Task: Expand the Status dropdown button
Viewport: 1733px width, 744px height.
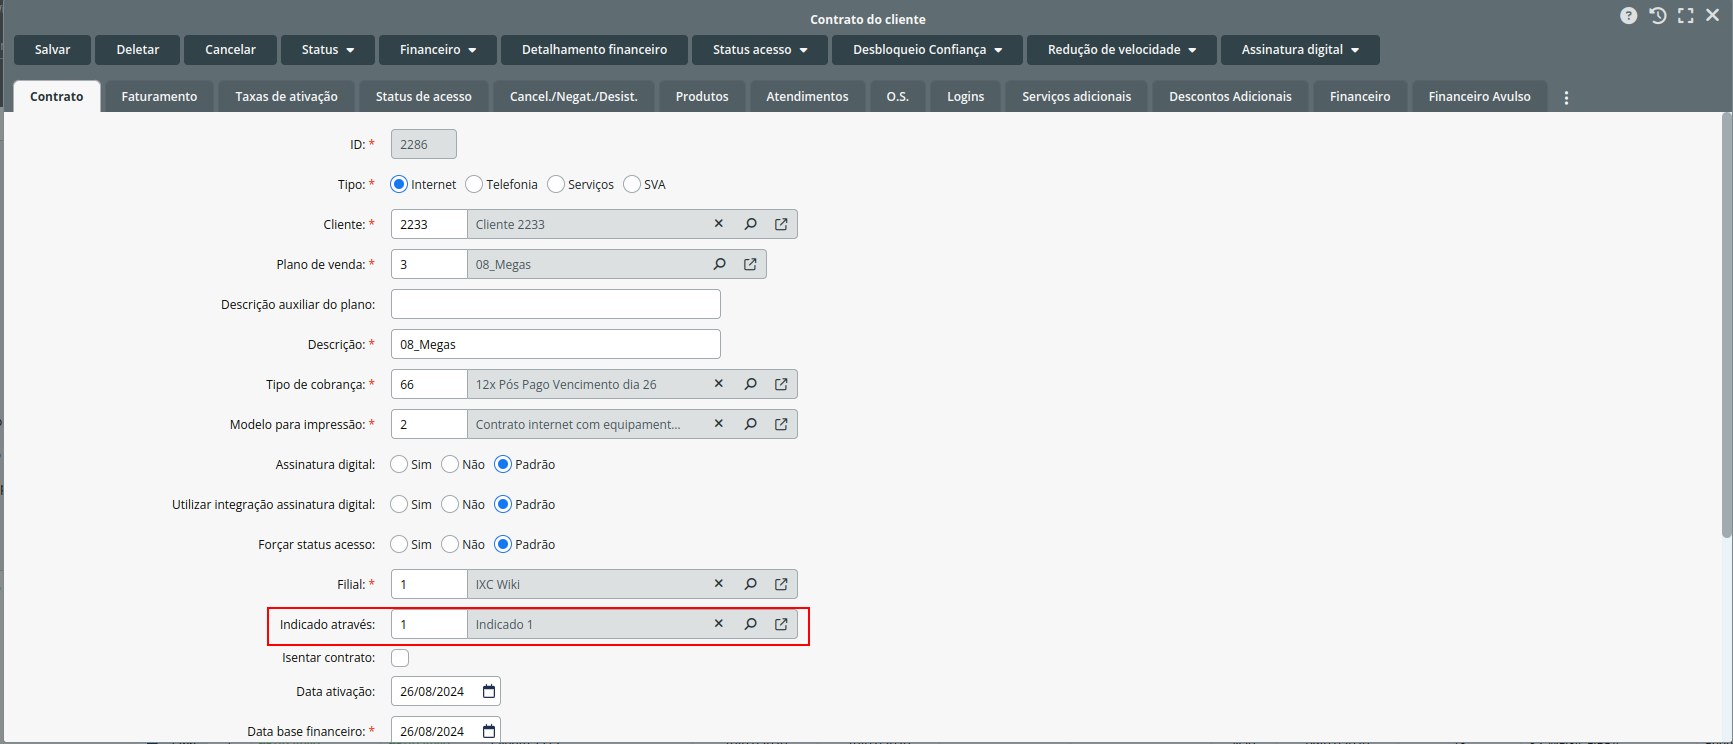Action: (x=328, y=50)
